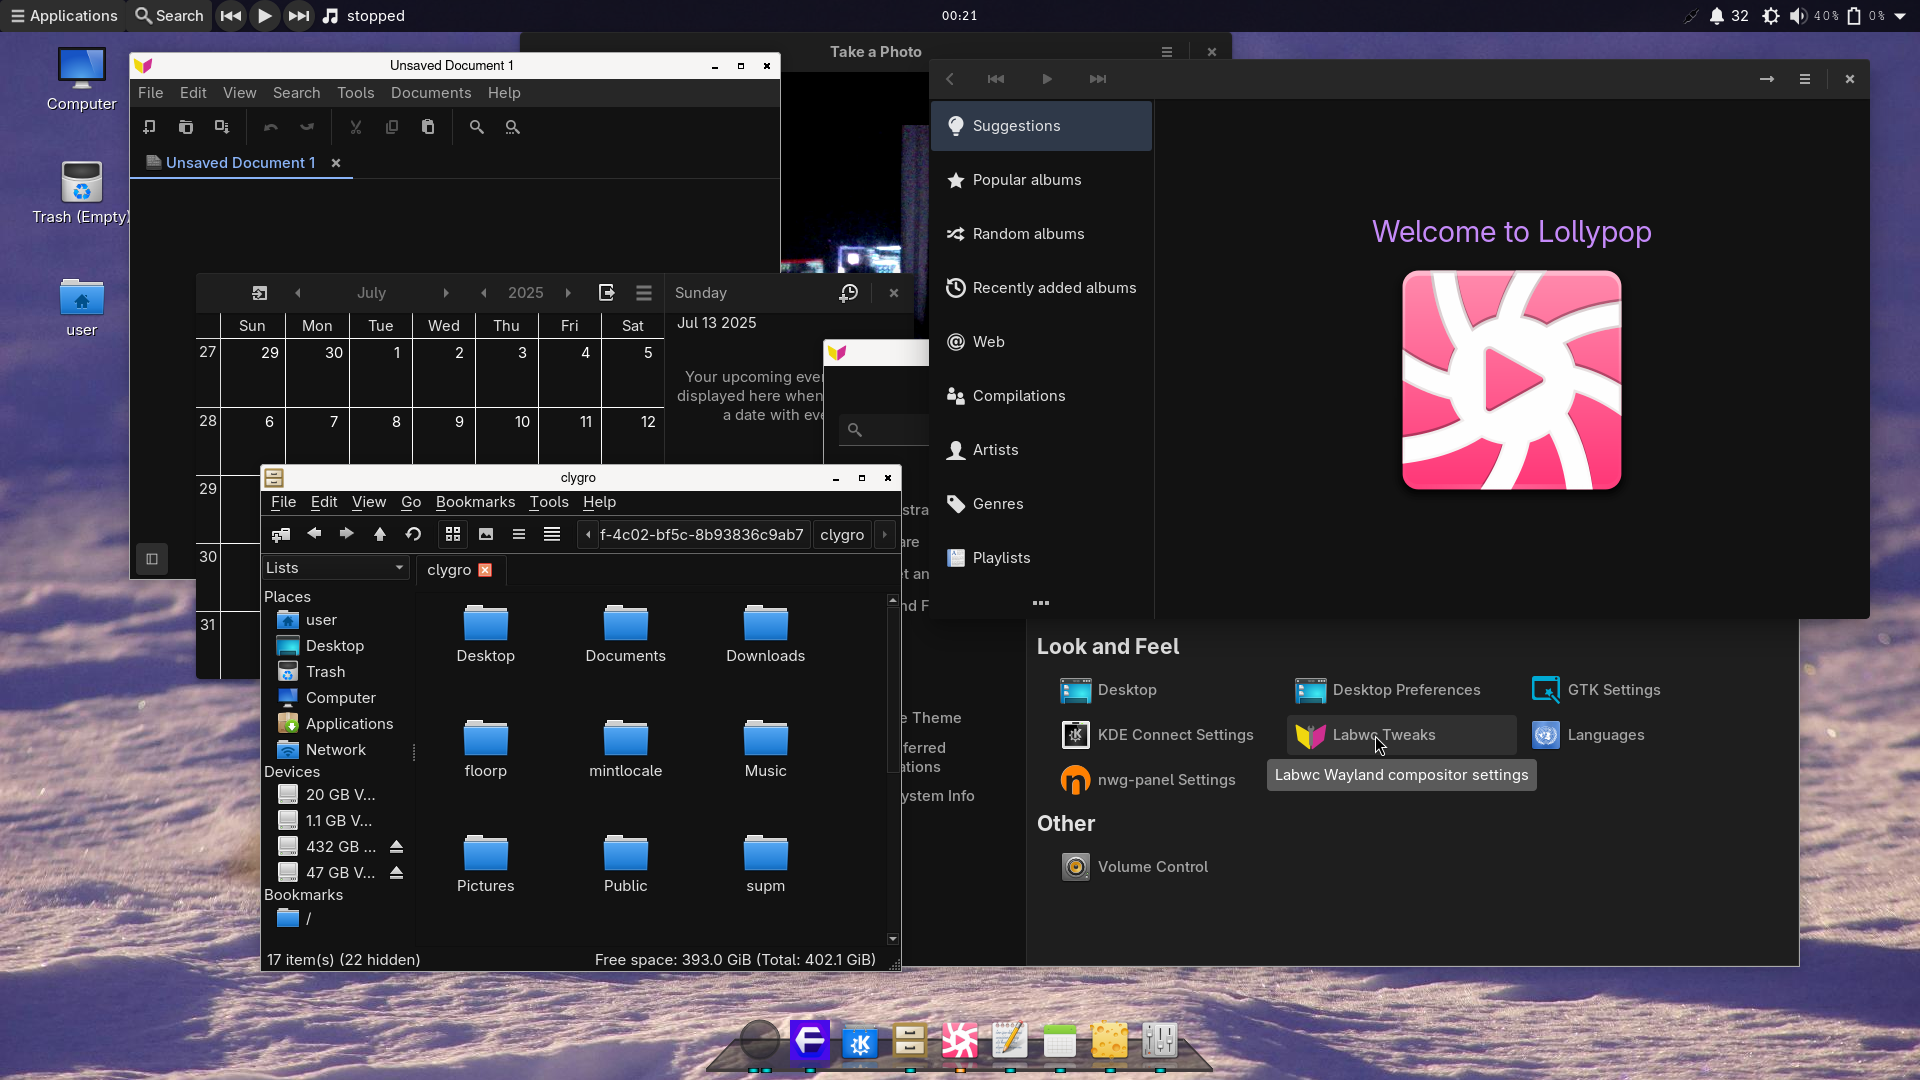Eject the 432 GB volume
This screenshot has width=1920, height=1080.
click(396, 847)
